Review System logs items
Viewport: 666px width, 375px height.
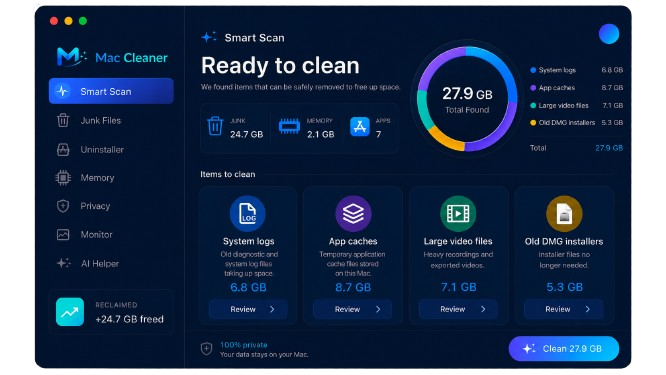(x=248, y=309)
